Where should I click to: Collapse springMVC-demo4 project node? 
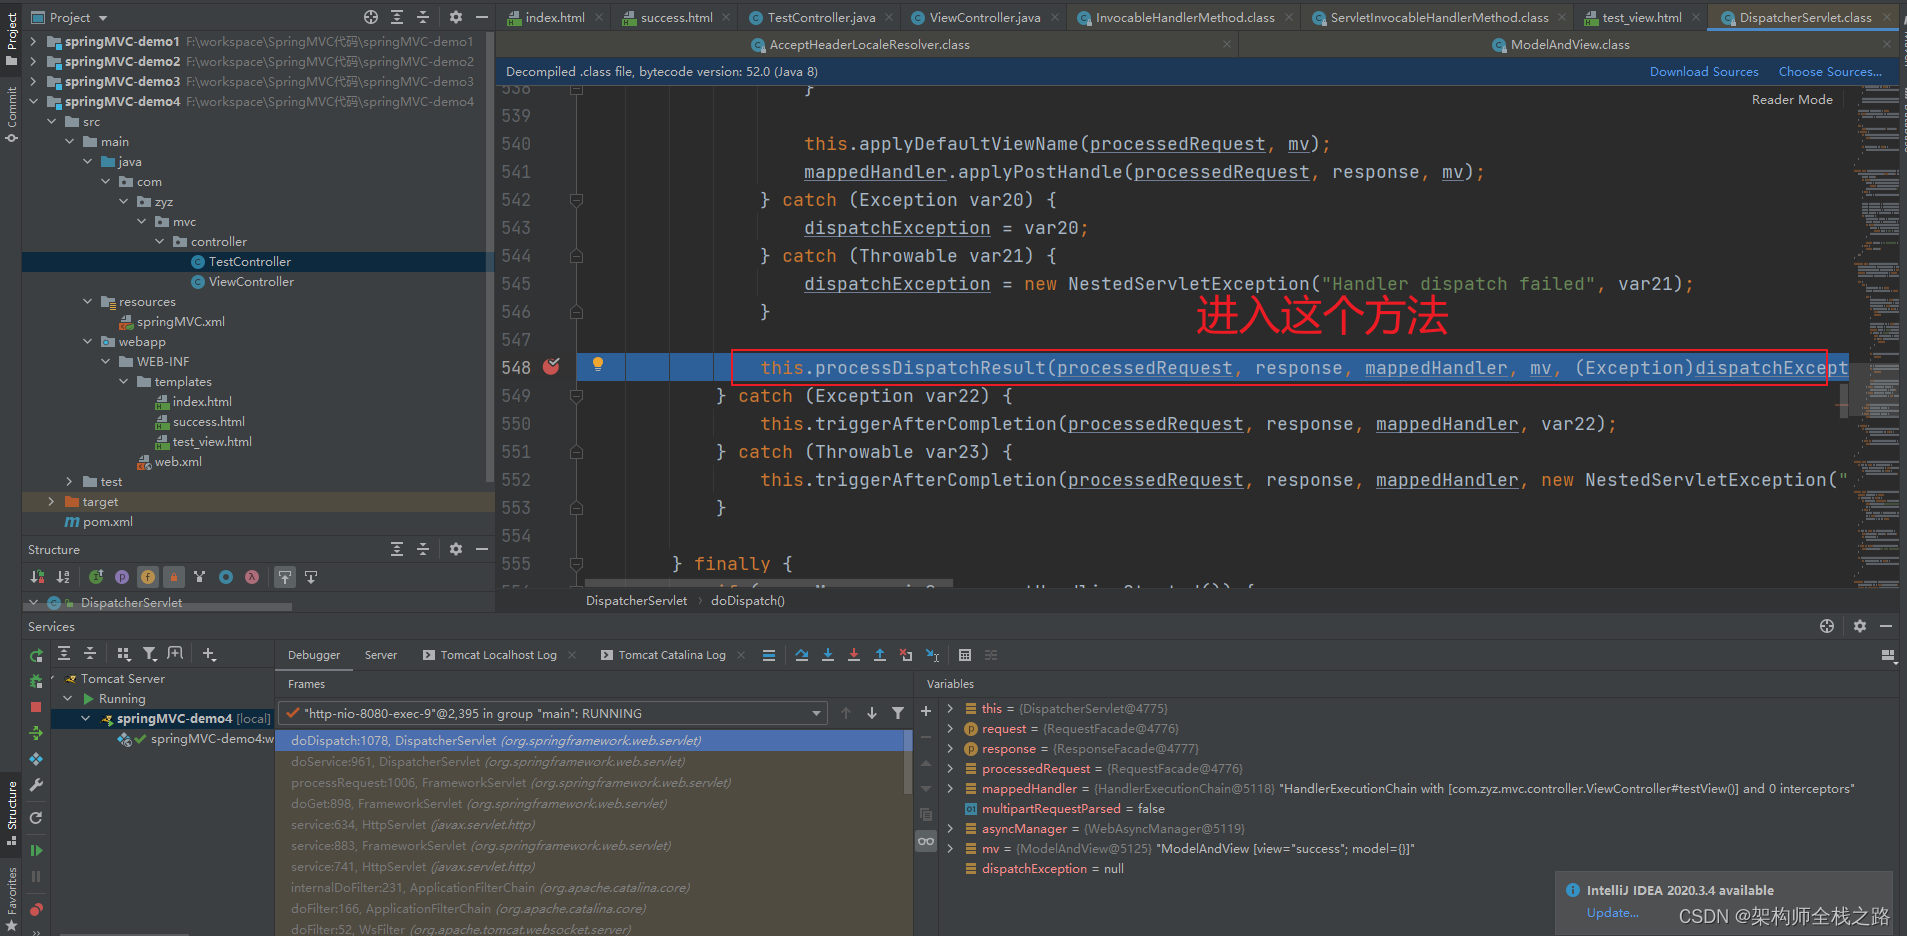coord(34,101)
